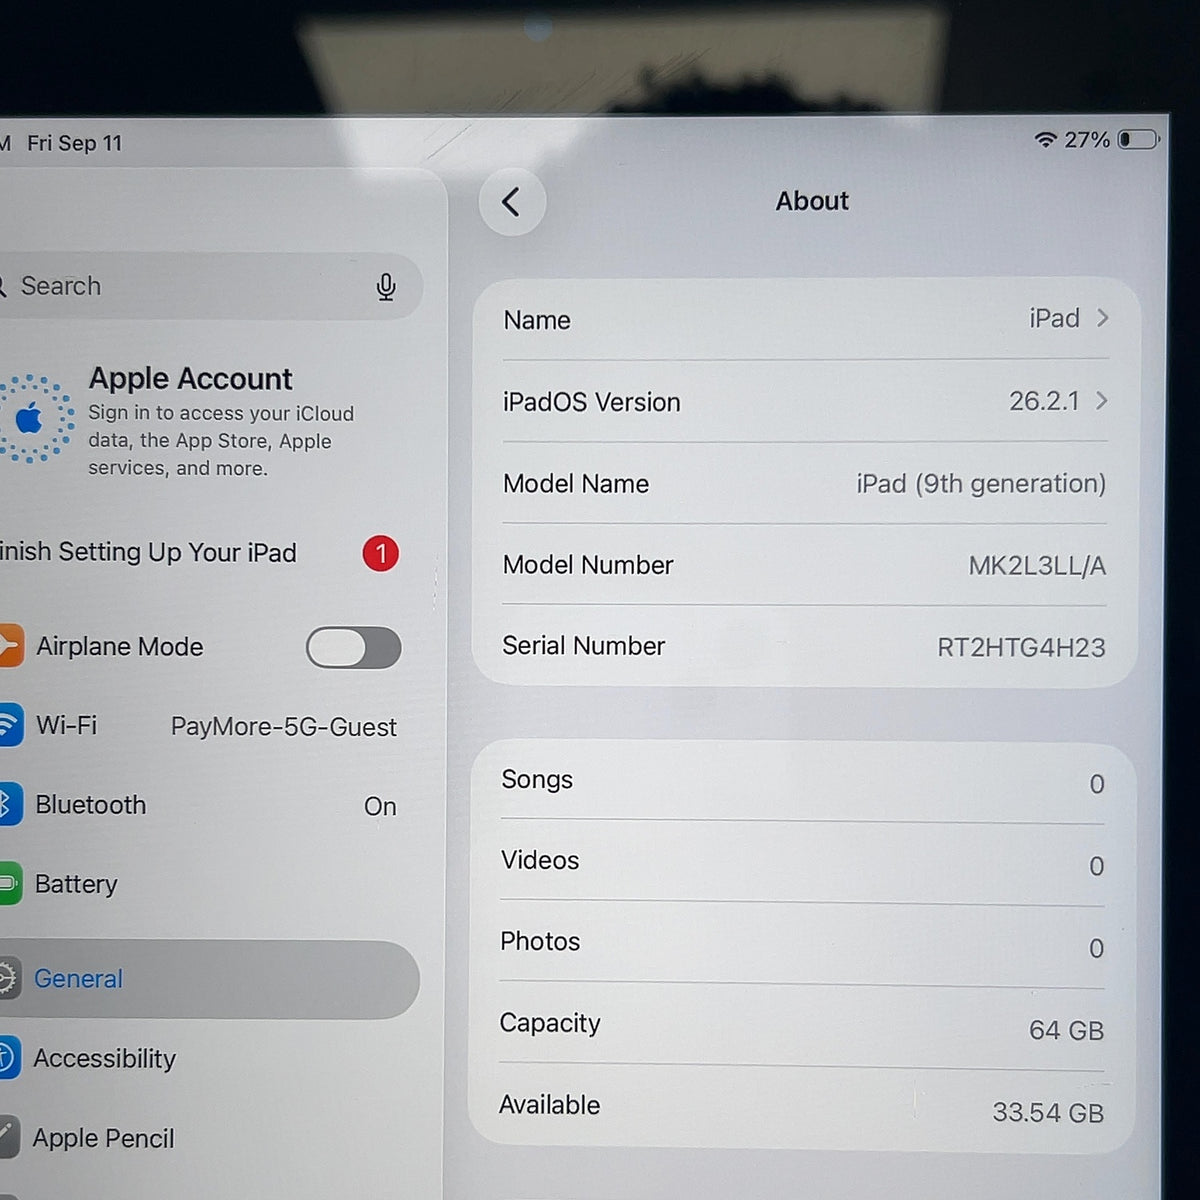Tap the 26.2.1 version value
1200x1200 pixels.
pyautogui.click(x=1044, y=401)
